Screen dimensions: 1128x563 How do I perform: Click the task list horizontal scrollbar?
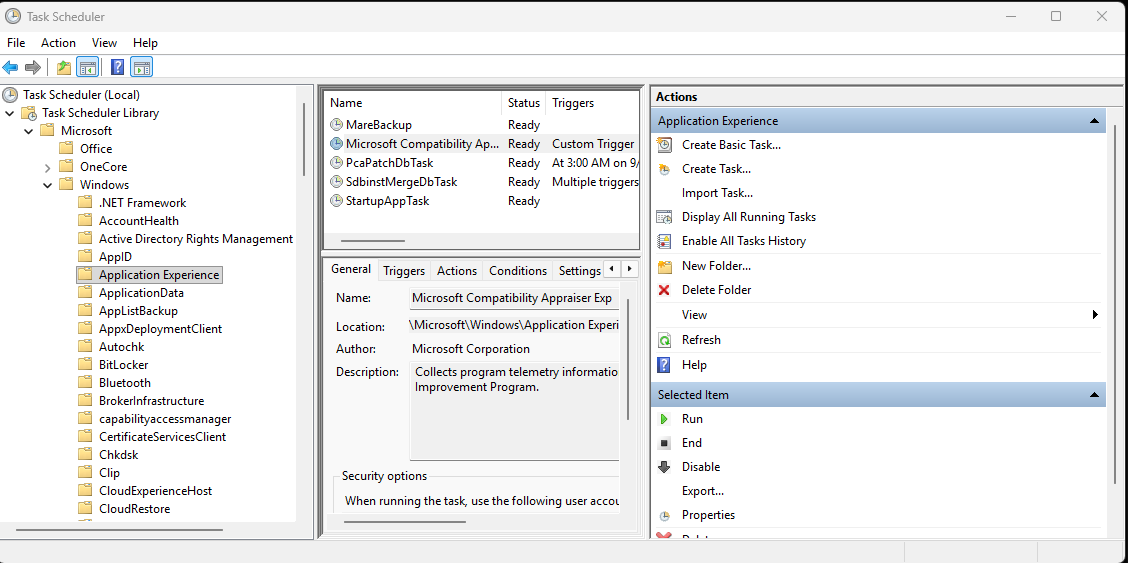[373, 241]
